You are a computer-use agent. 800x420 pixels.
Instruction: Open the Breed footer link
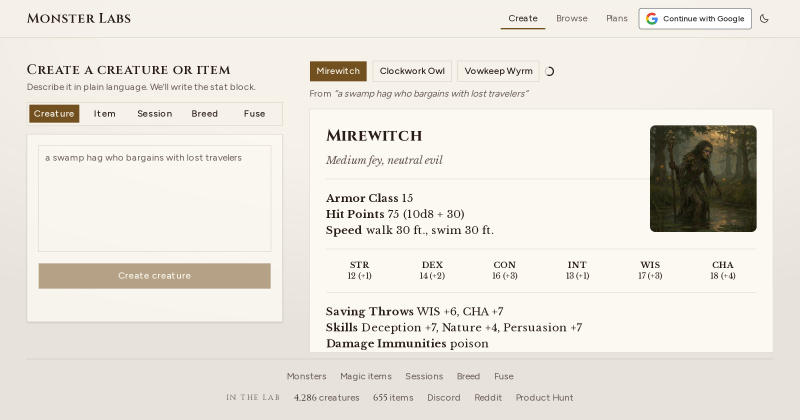pyautogui.click(x=468, y=376)
